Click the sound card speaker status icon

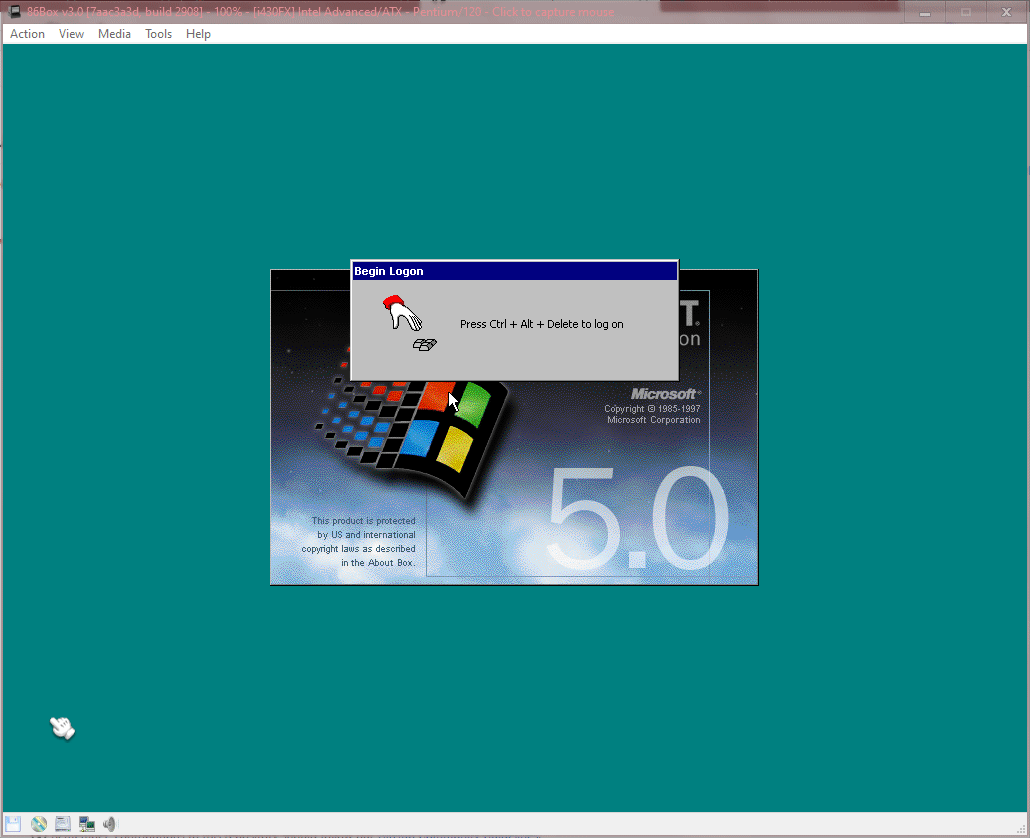(x=109, y=823)
